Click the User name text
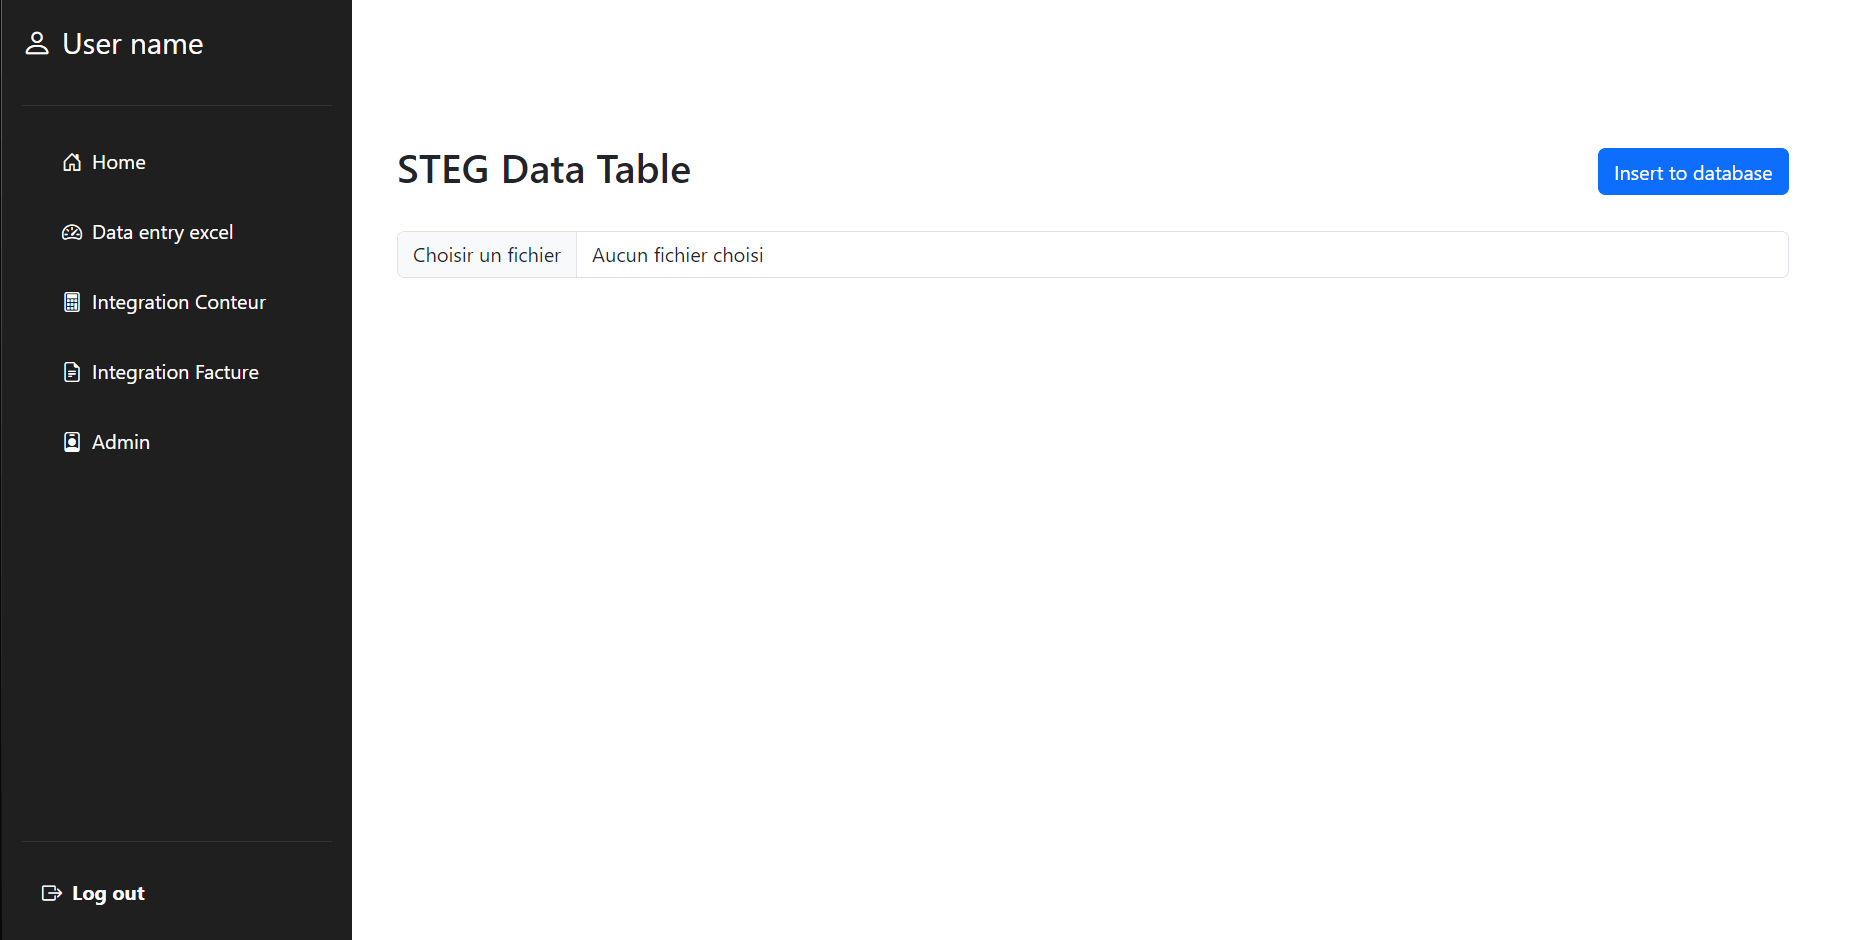The image size is (1870, 940). pyautogui.click(x=133, y=44)
